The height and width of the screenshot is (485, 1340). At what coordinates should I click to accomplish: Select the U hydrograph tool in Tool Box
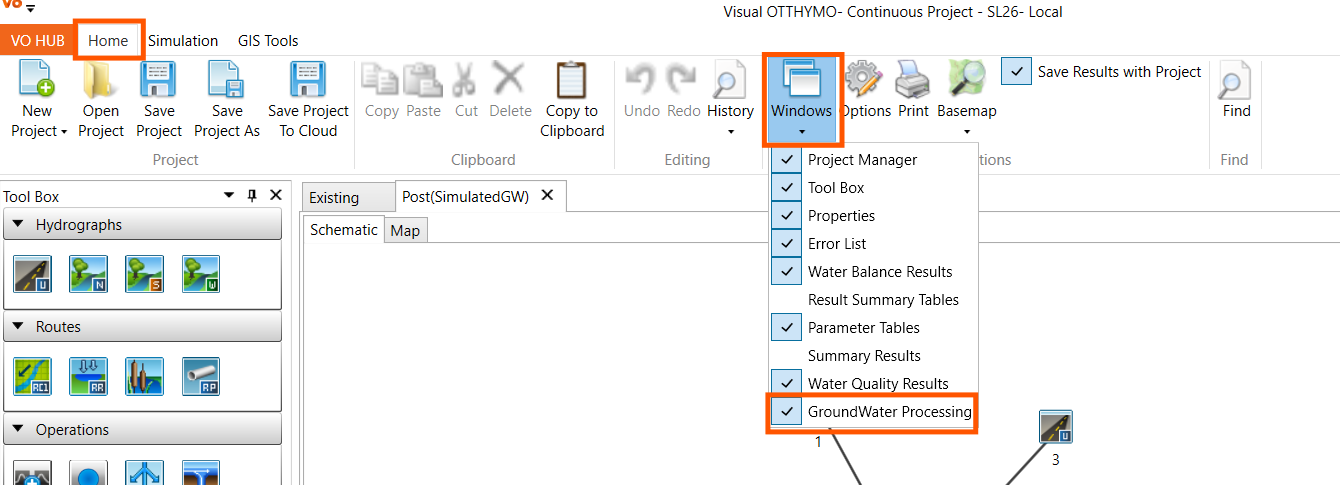[x=33, y=274]
